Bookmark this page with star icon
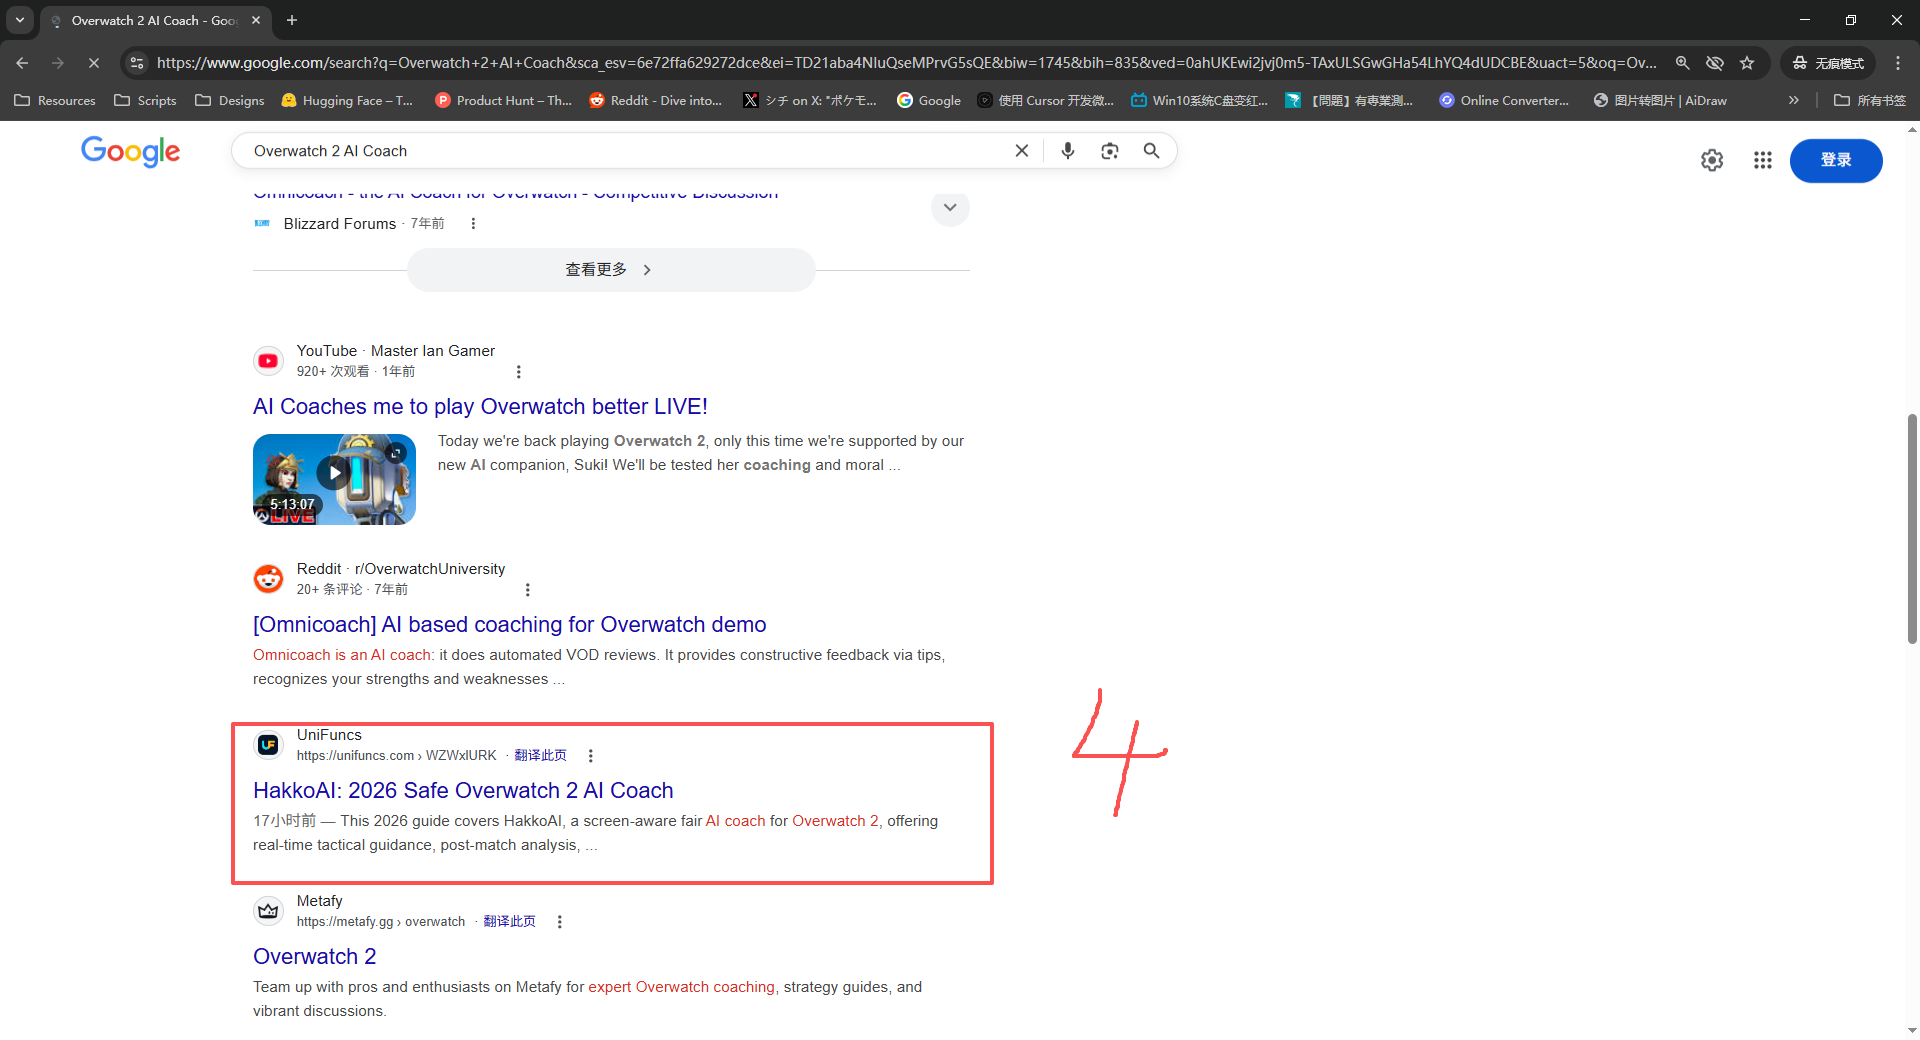Image resolution: width=1920 pixels, height=1040 pixels. (x=1747, y=63)
